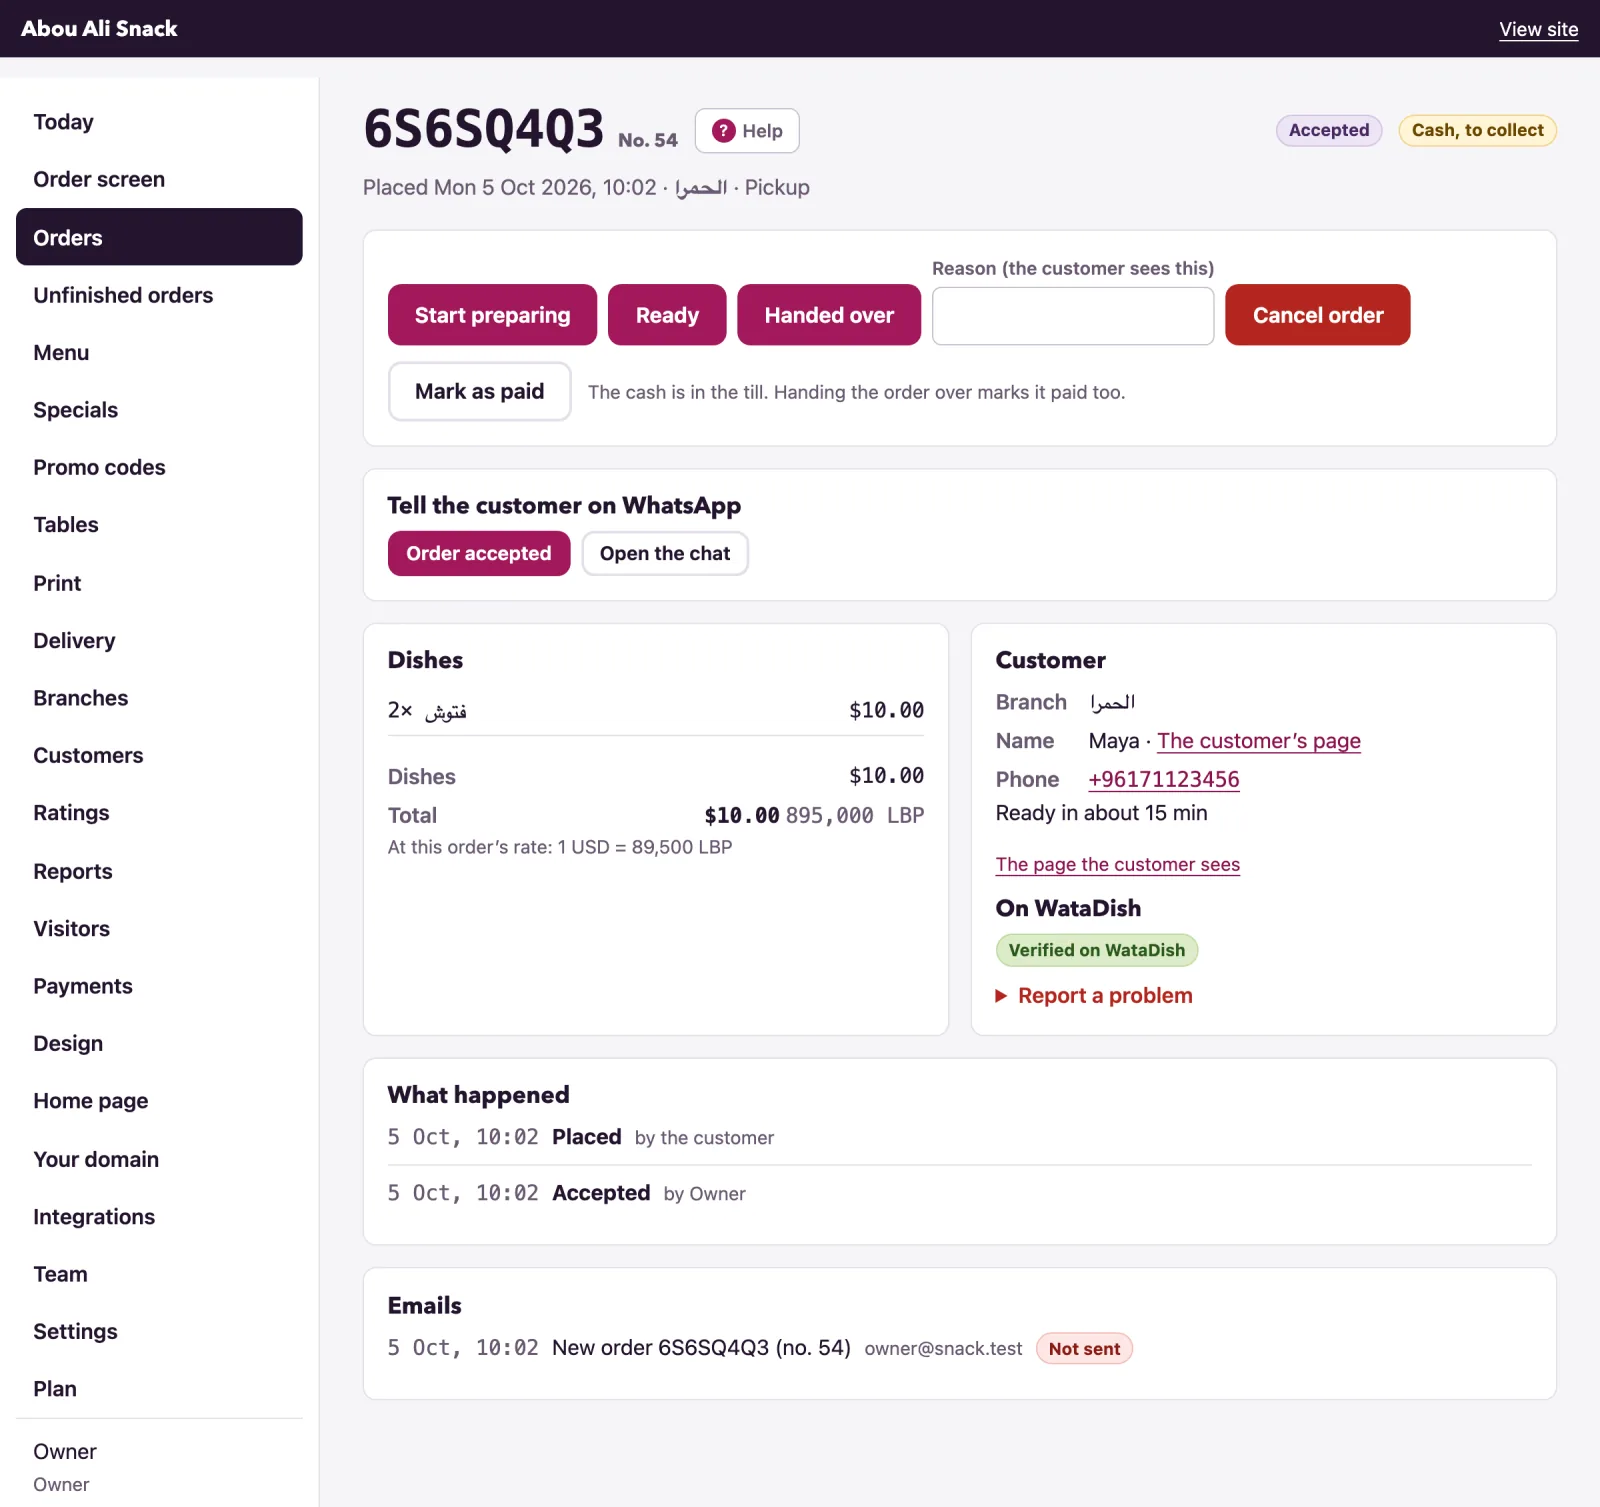The image size is (1600, 1507).
Task: Open the Menu section
Action: coord(159,352)
